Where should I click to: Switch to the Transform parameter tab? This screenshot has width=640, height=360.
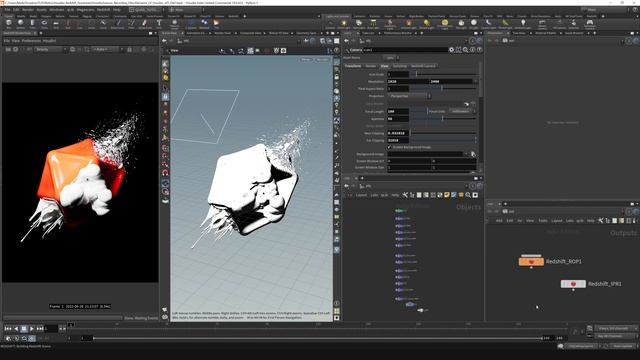click(x=353, y=66)
